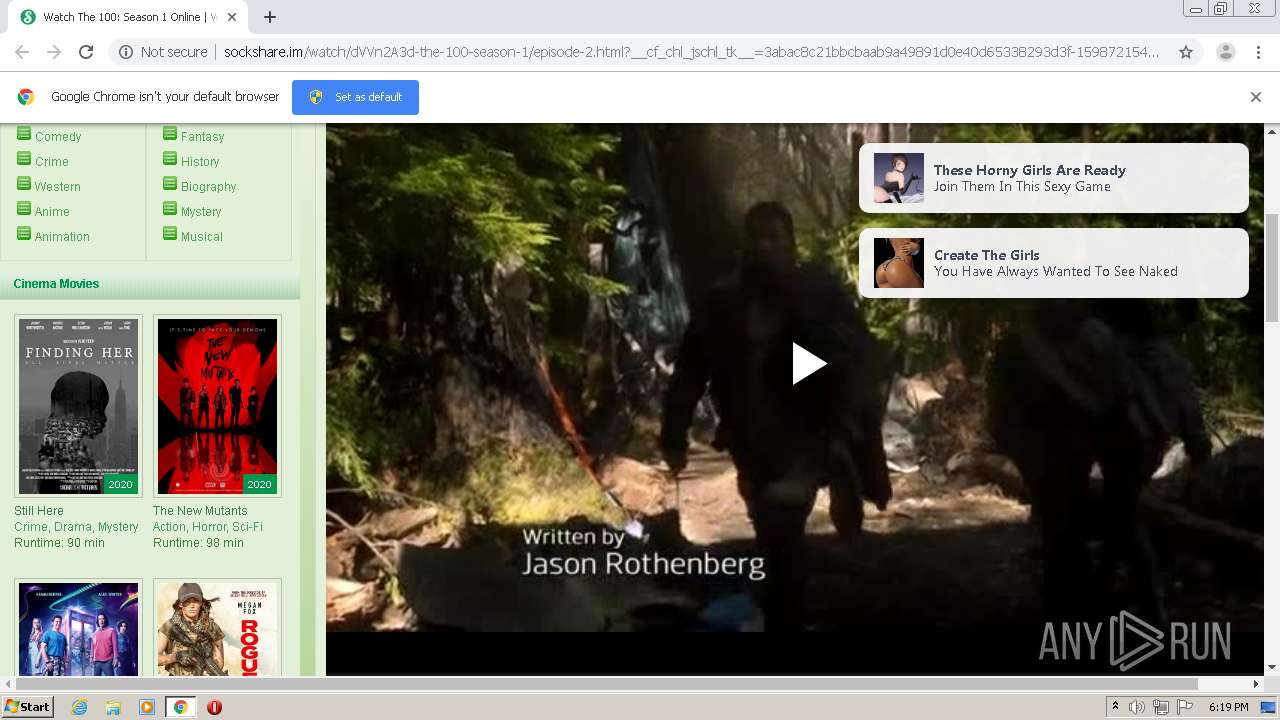
Task: Click the scroll down arrow of the page
Action: pyautogui.click(x=1272, y=667)
